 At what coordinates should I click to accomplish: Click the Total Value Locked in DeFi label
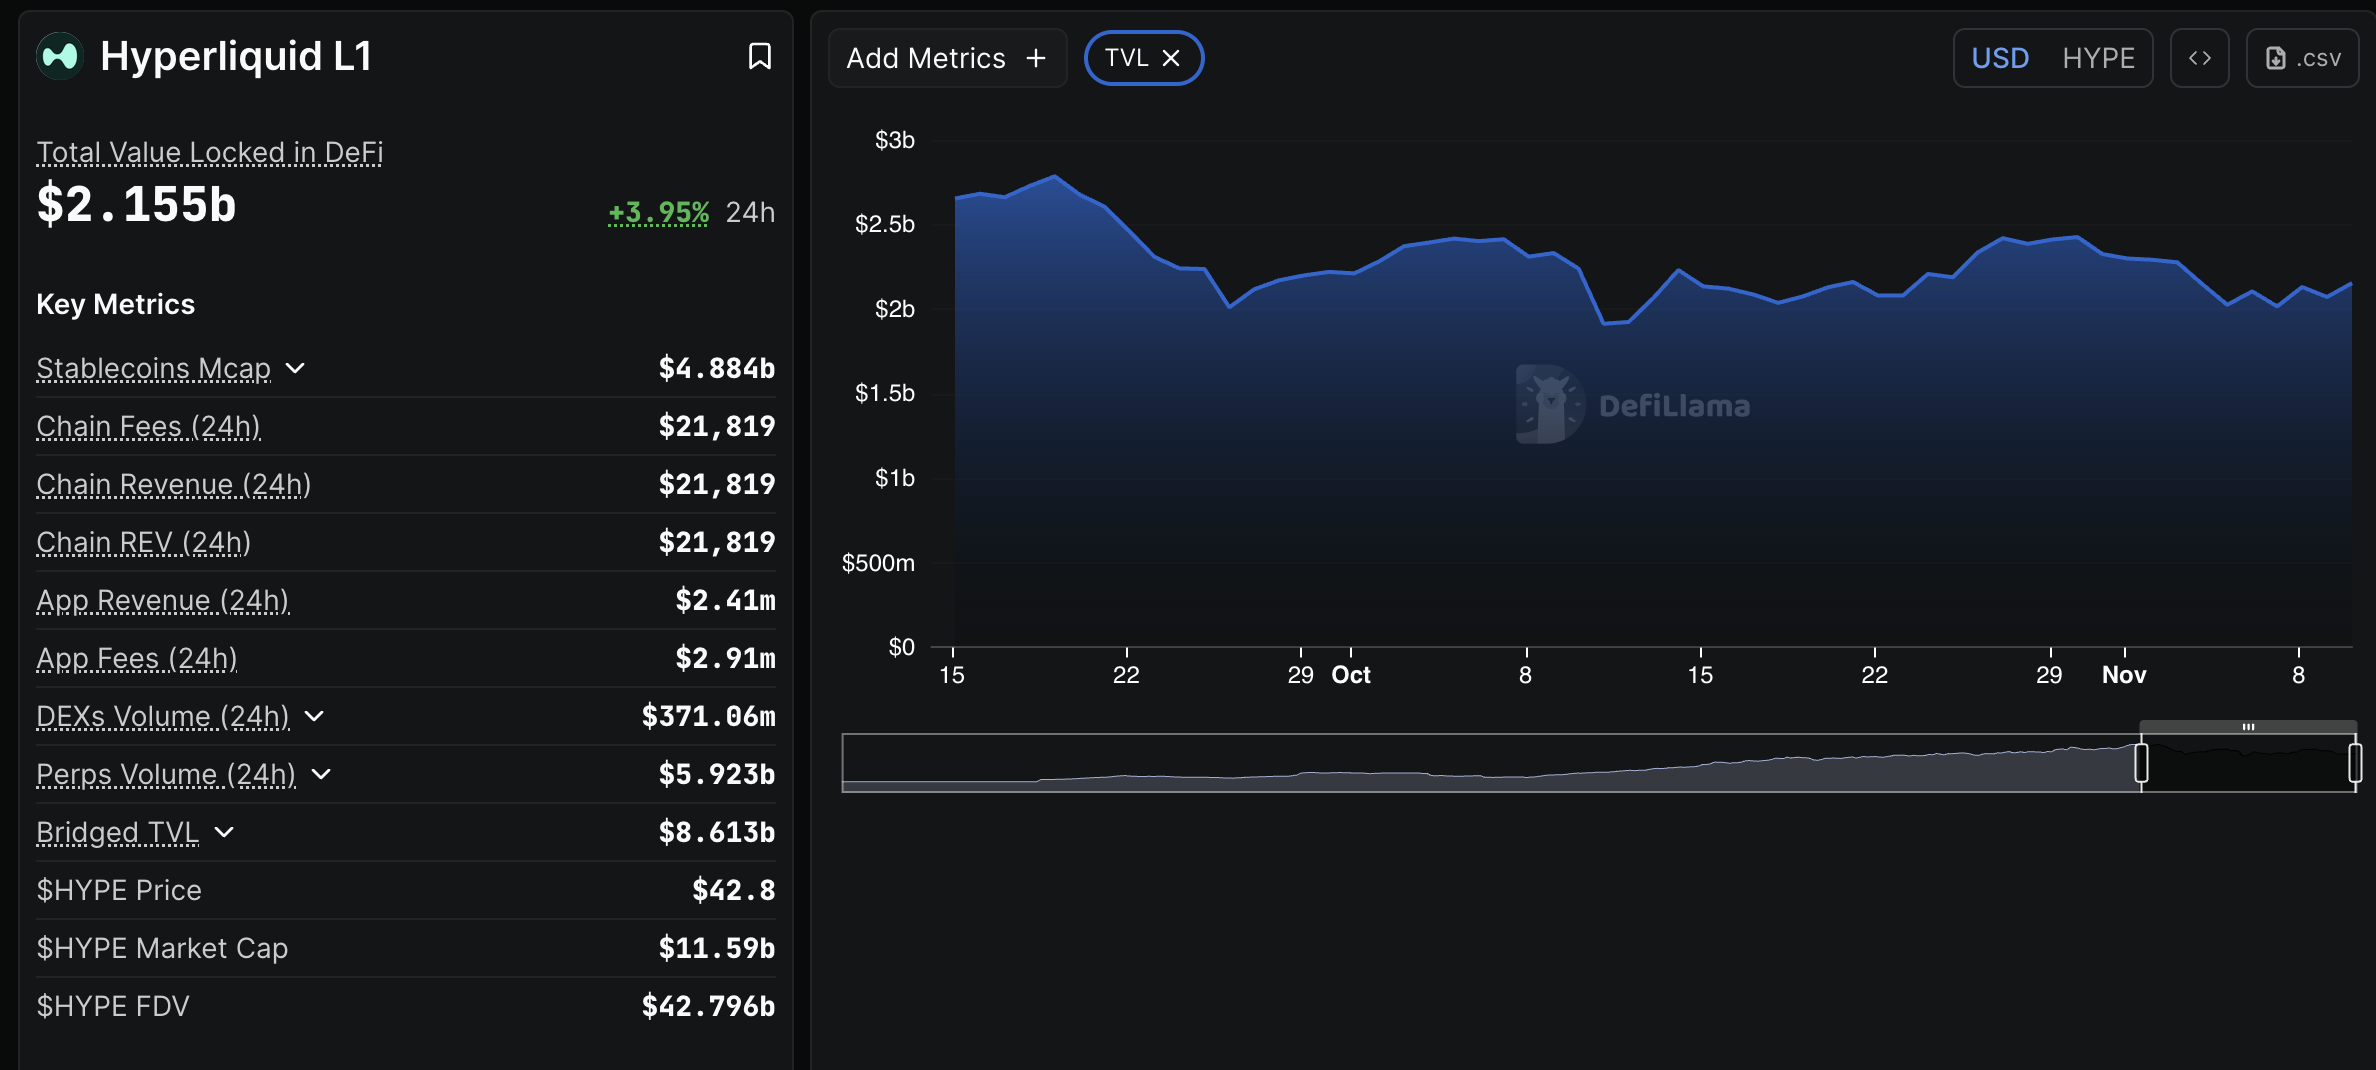coord(210,152)
